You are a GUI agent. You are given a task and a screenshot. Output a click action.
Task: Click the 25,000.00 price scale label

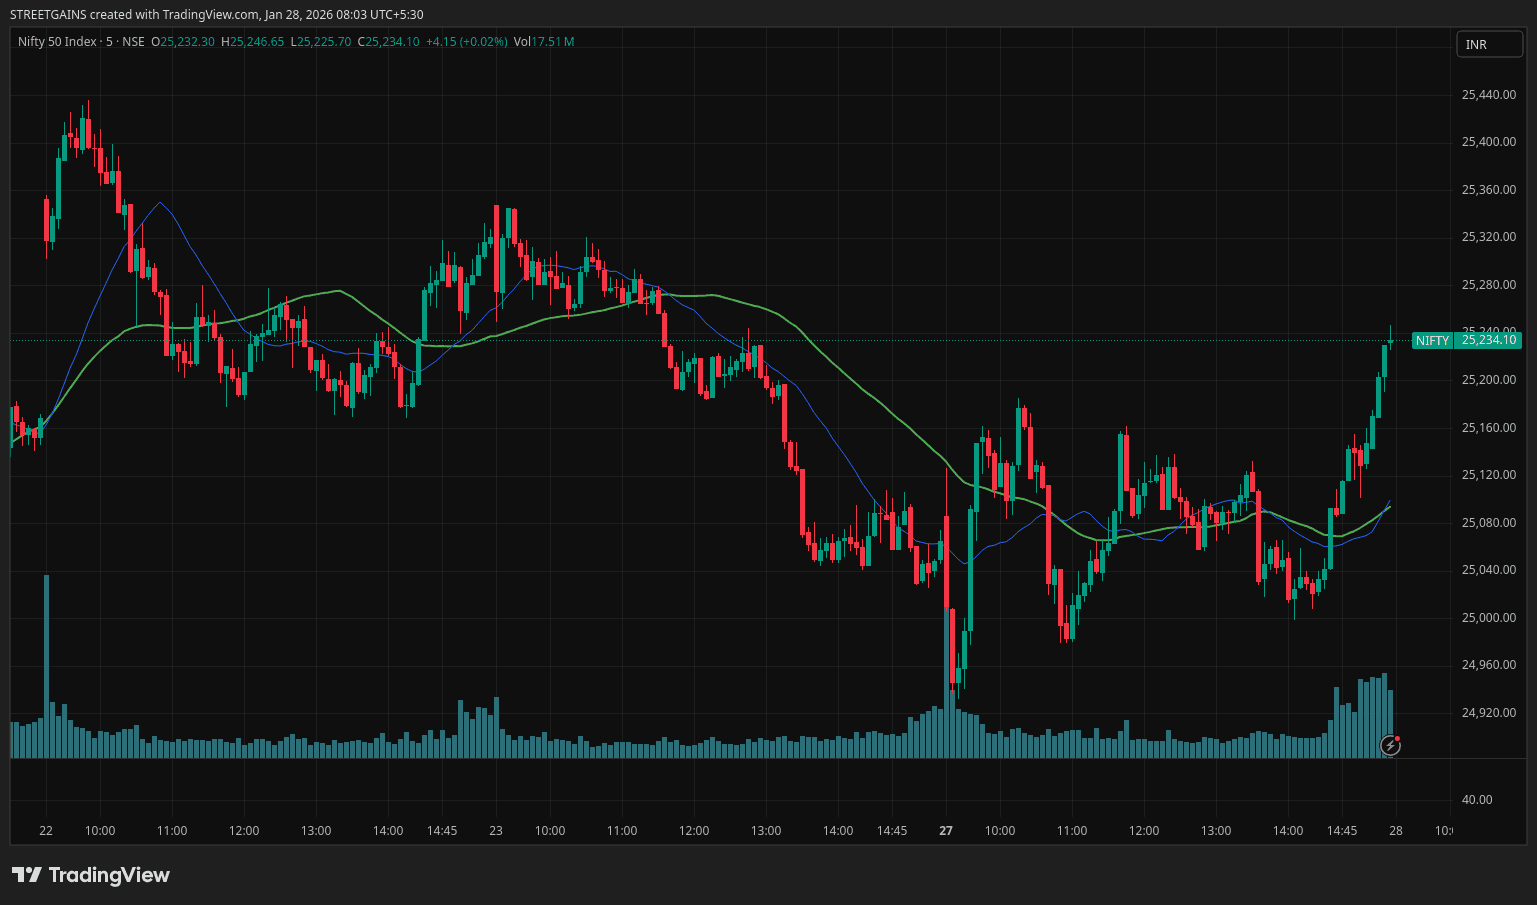(x=1488, y=618)
